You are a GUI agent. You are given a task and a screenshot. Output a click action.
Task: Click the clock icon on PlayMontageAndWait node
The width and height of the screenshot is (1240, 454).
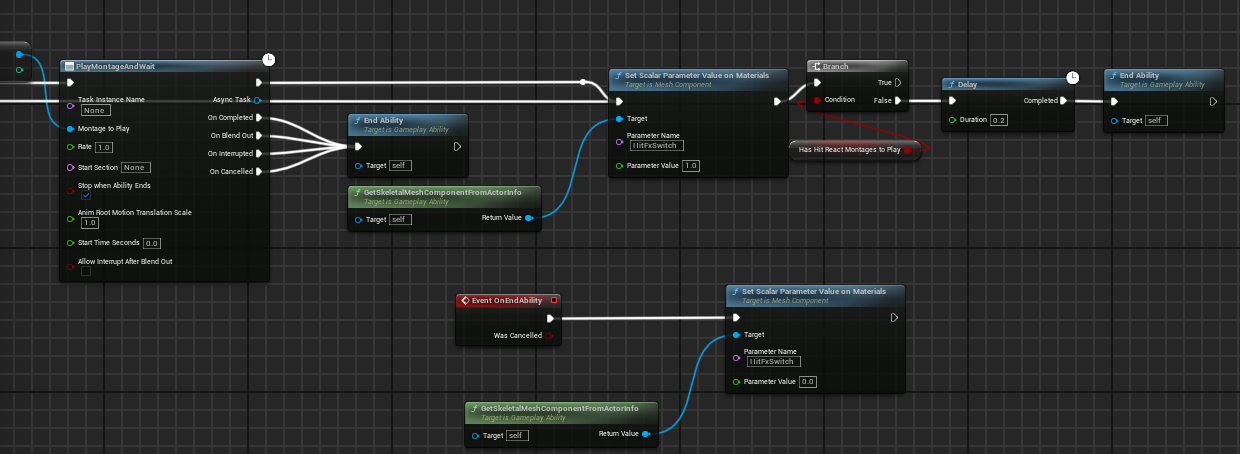click(x=268, y=60)
